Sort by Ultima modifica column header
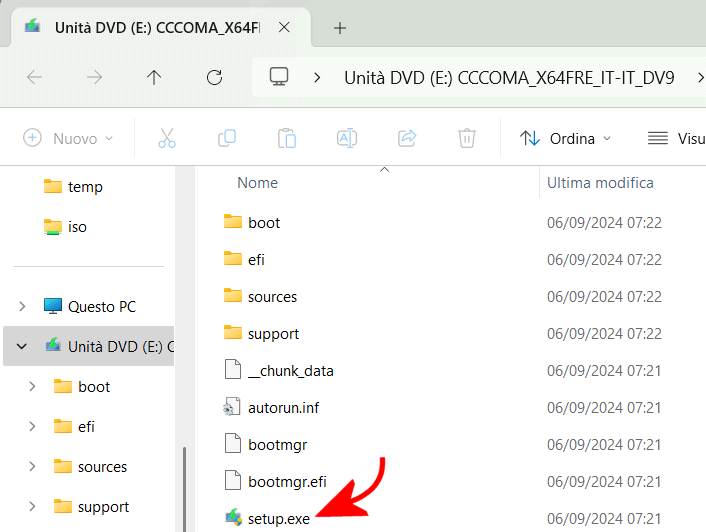 (x=600, y=183)
